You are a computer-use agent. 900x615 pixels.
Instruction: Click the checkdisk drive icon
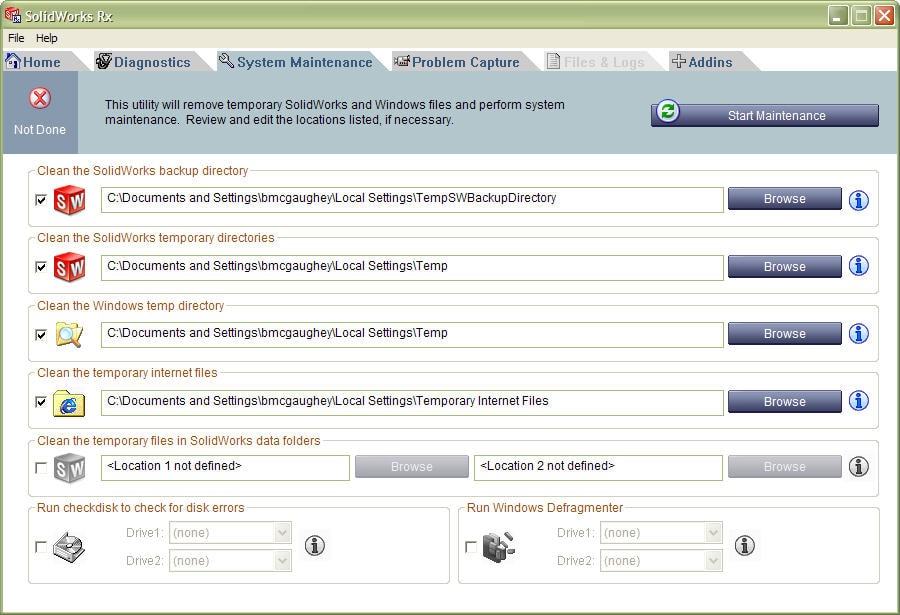(x=69, y=547)
